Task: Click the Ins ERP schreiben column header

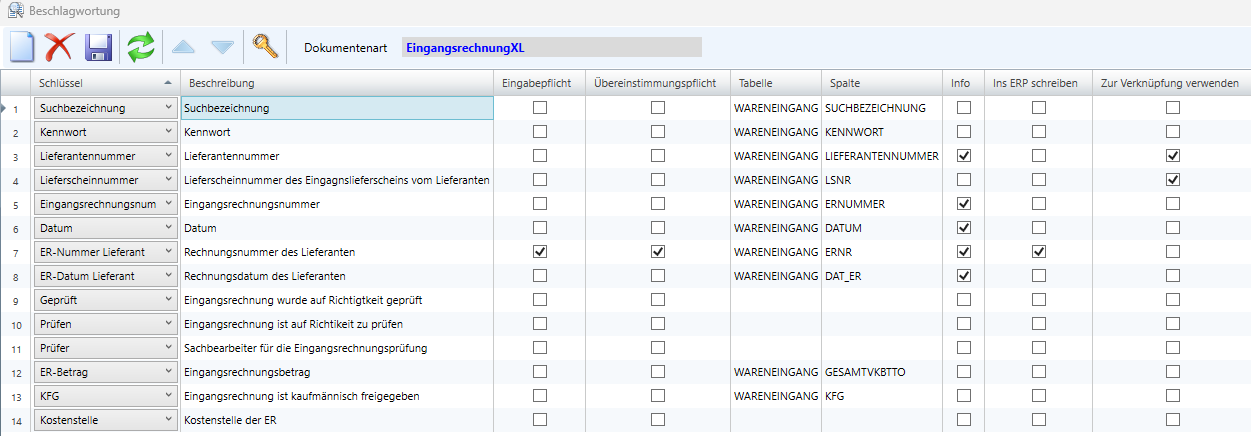Action: coord(1035,83)
